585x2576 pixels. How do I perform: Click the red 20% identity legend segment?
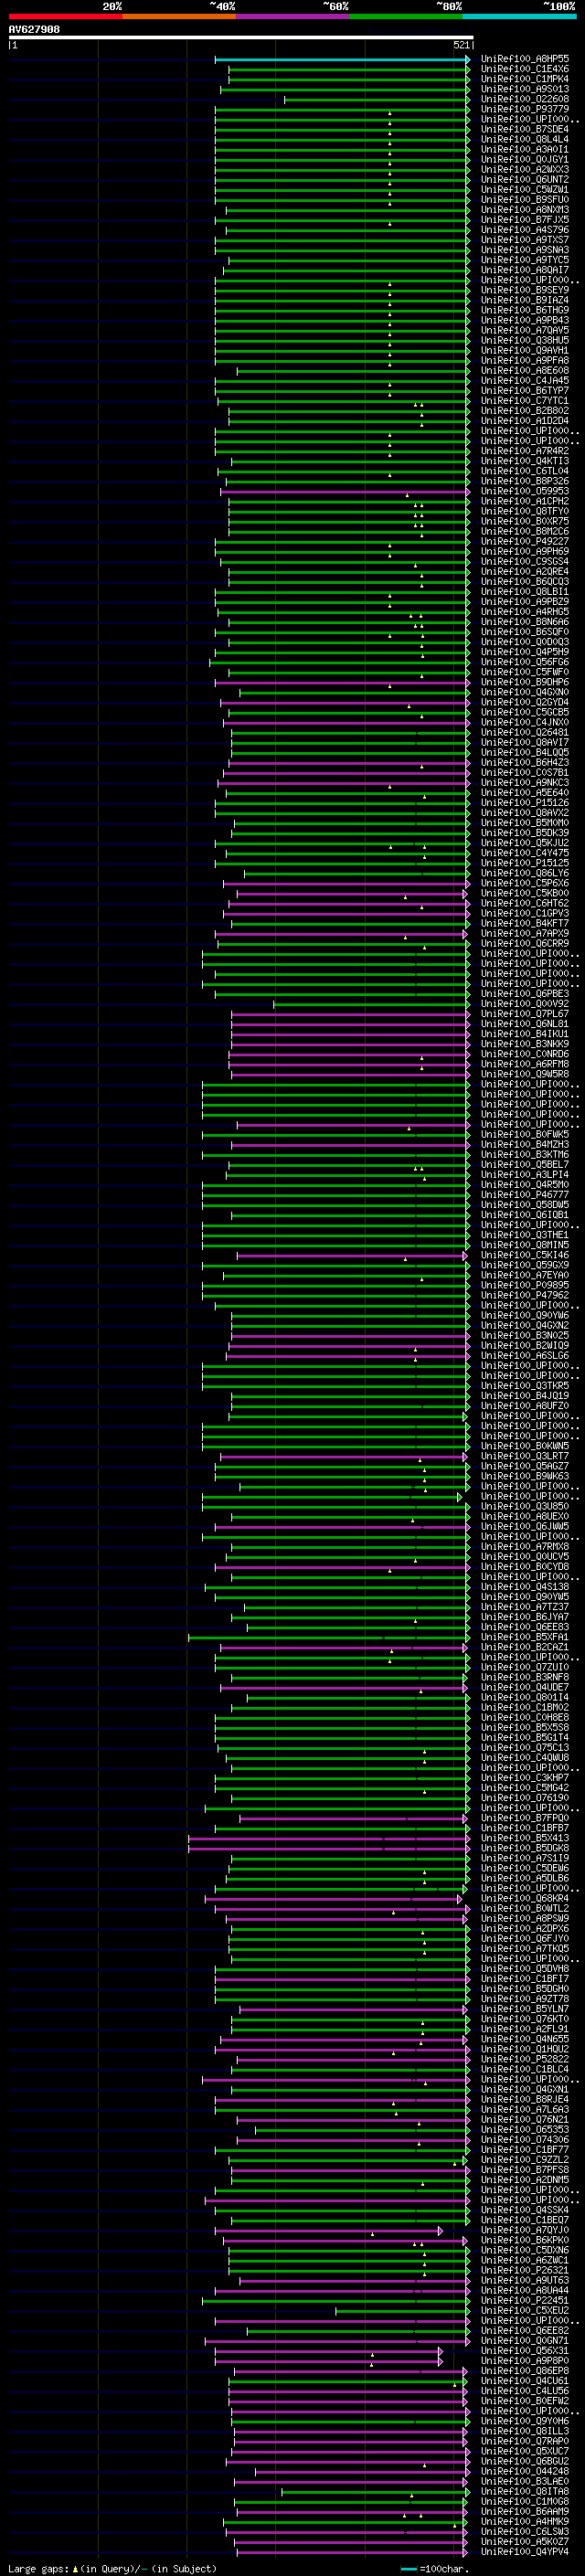tap(65, 16)
